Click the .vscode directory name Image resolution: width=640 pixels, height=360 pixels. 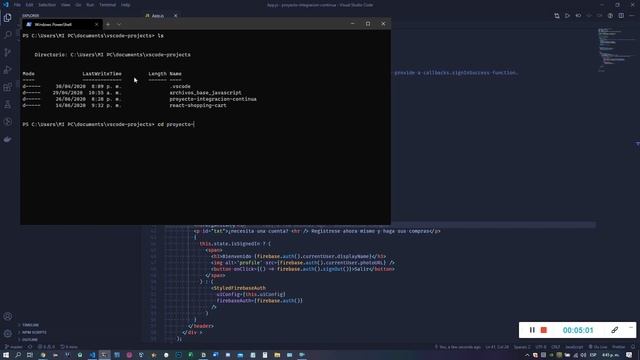180,87
